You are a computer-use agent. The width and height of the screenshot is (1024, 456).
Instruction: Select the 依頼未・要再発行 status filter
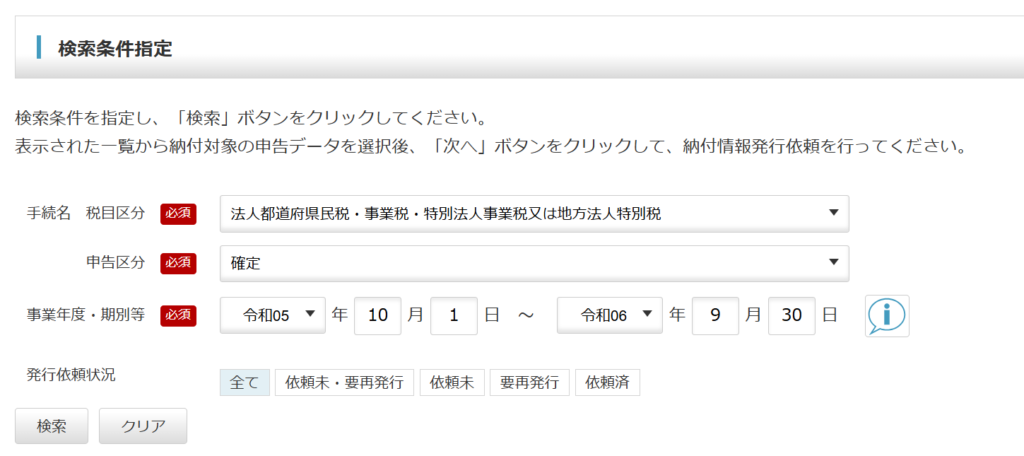pos(344,382)
